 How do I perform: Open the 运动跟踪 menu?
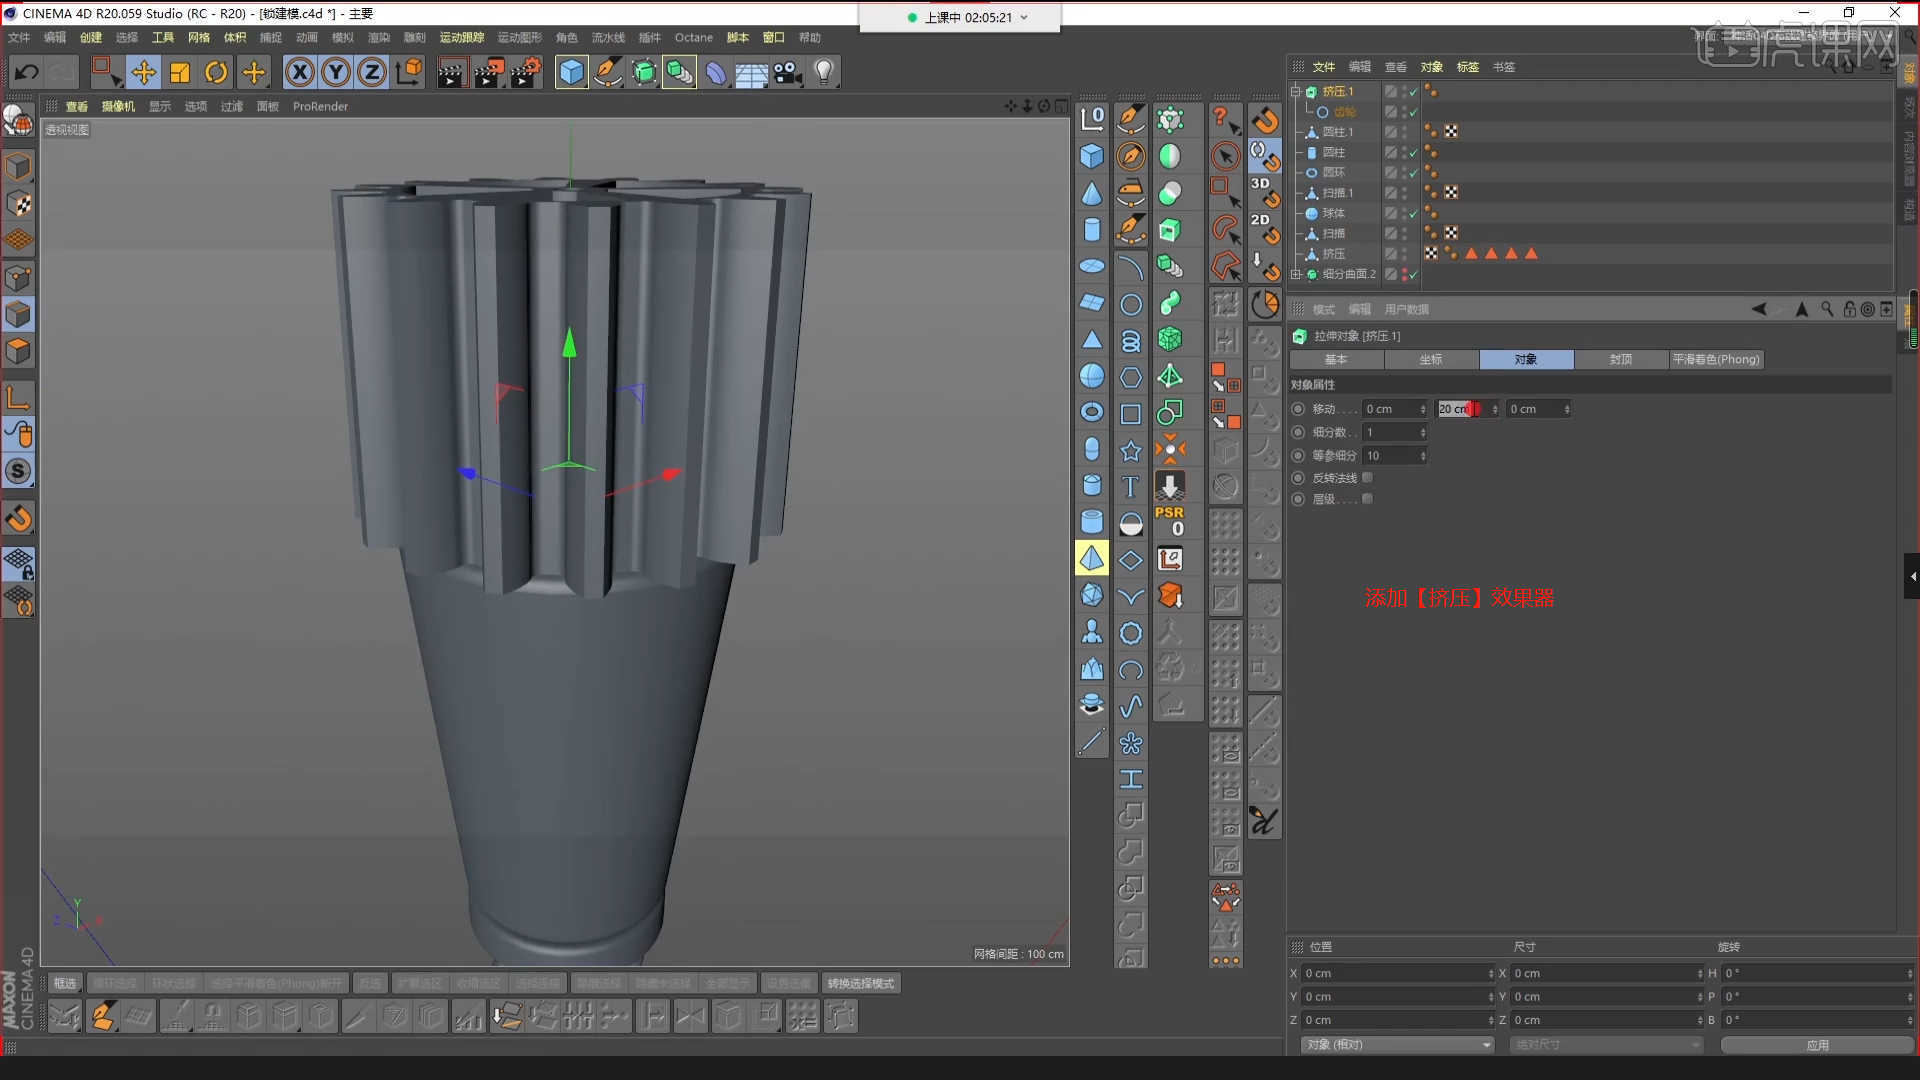point(461,37)
